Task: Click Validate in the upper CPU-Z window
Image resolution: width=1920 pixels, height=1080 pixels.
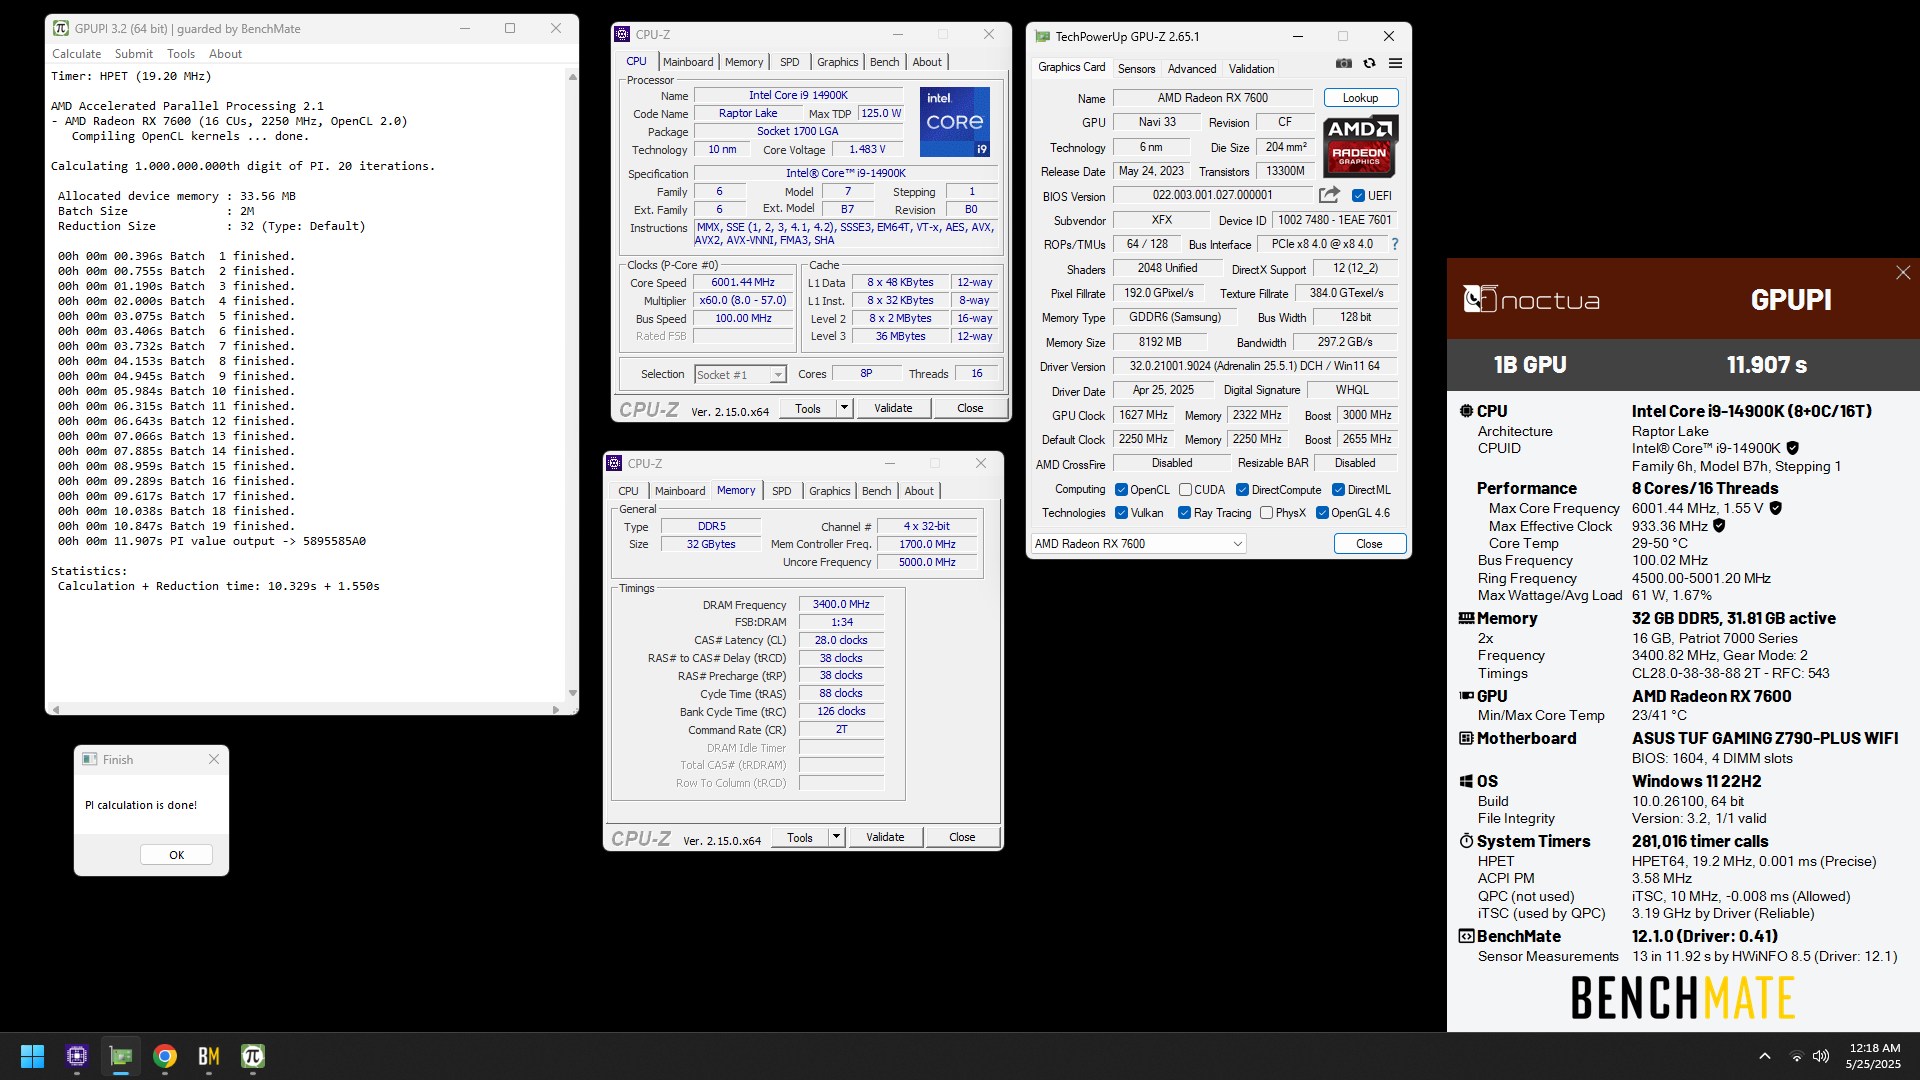Action: (893, 408)
